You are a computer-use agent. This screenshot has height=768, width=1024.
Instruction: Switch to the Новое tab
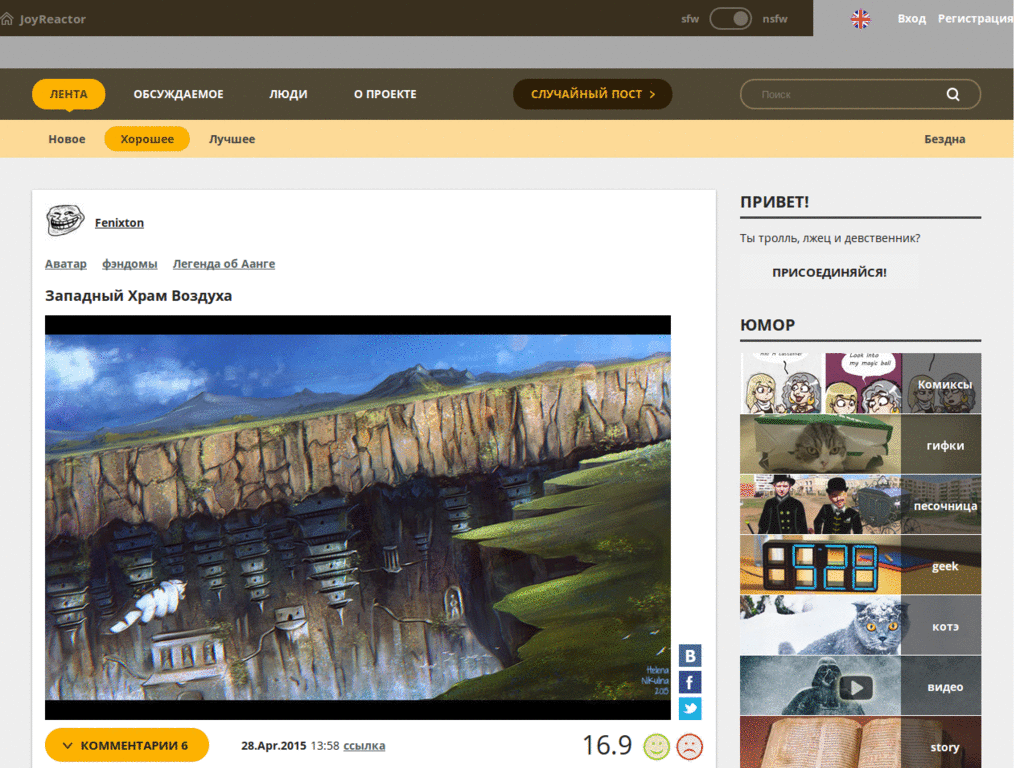(67, 139)
